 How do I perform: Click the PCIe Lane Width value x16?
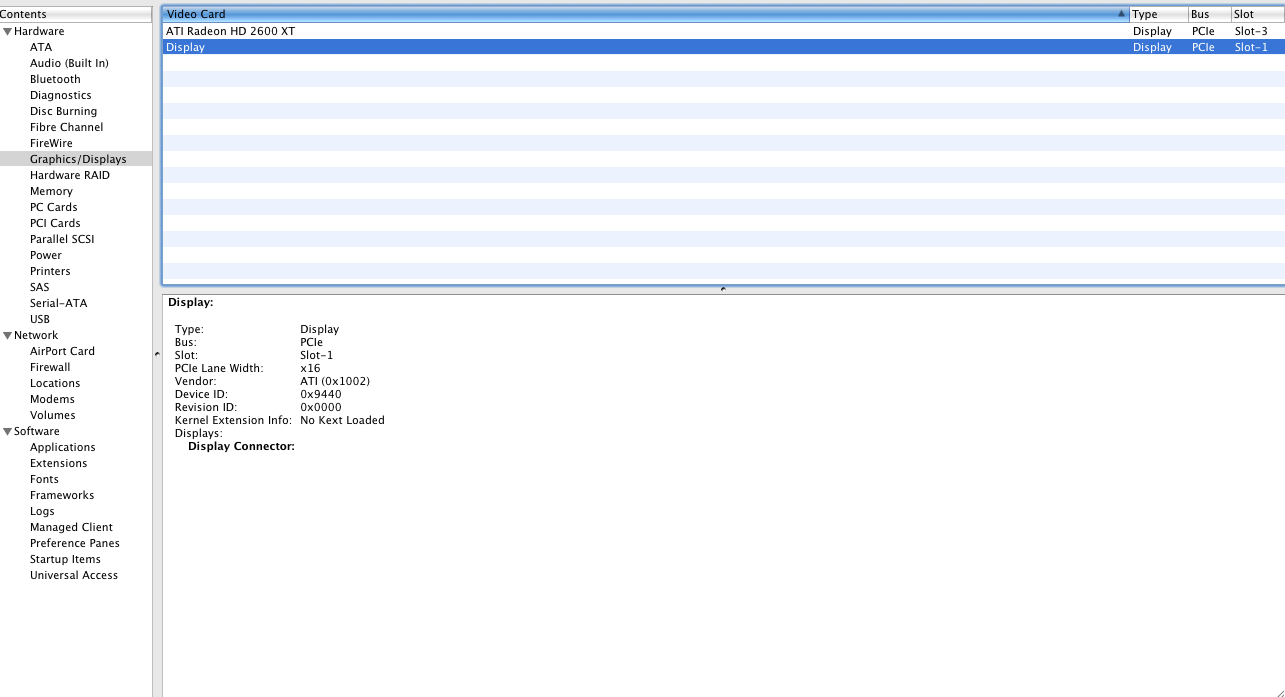310,368
